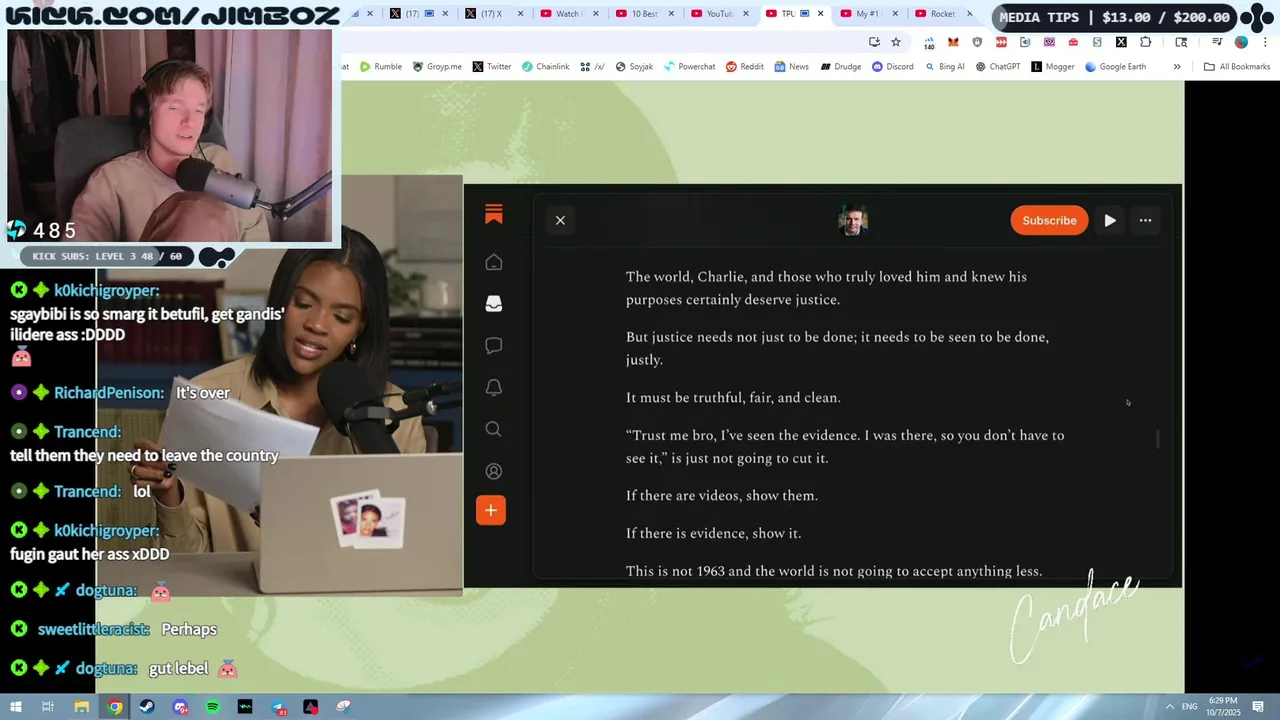Show hidden system tray icons
Viewport: 1280px width, 720px height.
[1169, 707]
